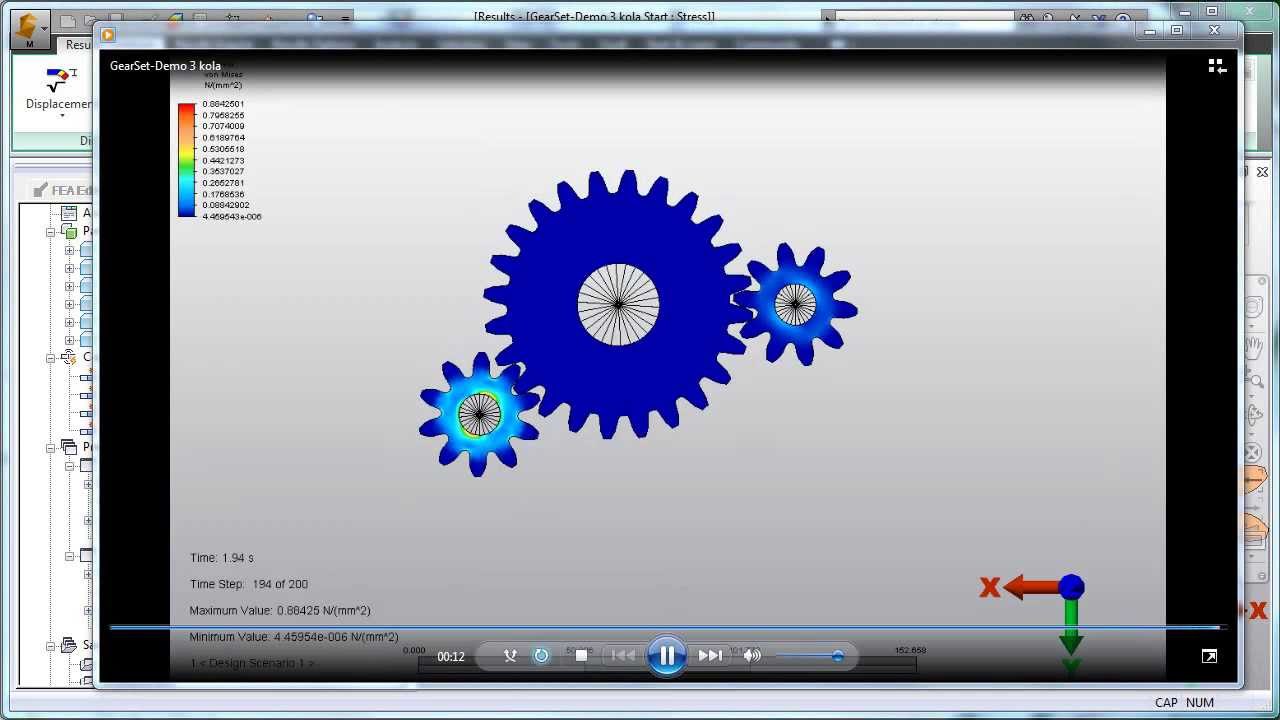Toggle shuffle mode in media player
Viewport: 1280px width, 720px height.
510,656
